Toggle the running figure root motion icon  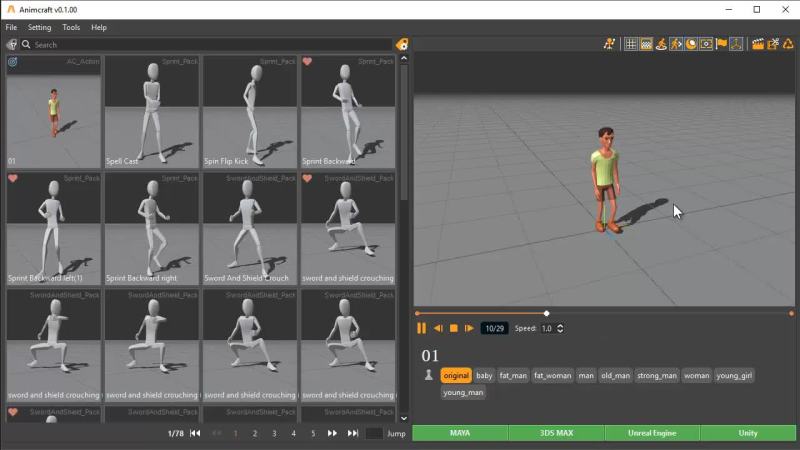pyautogui.click(x=676, y=44)
